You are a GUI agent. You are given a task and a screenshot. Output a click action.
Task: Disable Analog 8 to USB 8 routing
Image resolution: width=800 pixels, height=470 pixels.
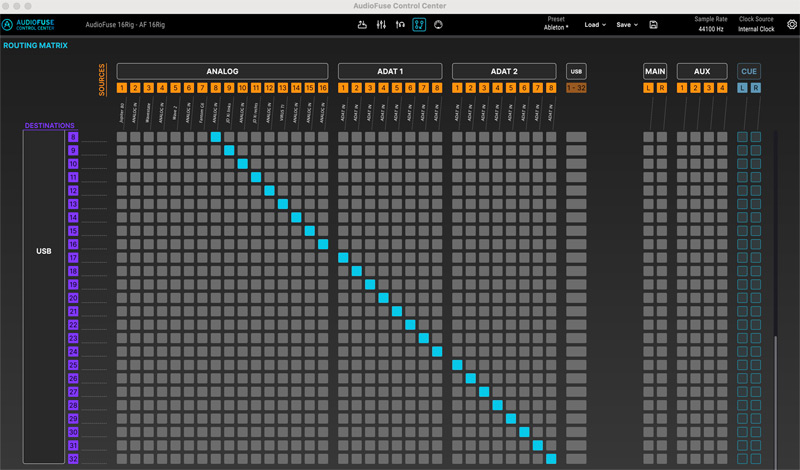216,137
